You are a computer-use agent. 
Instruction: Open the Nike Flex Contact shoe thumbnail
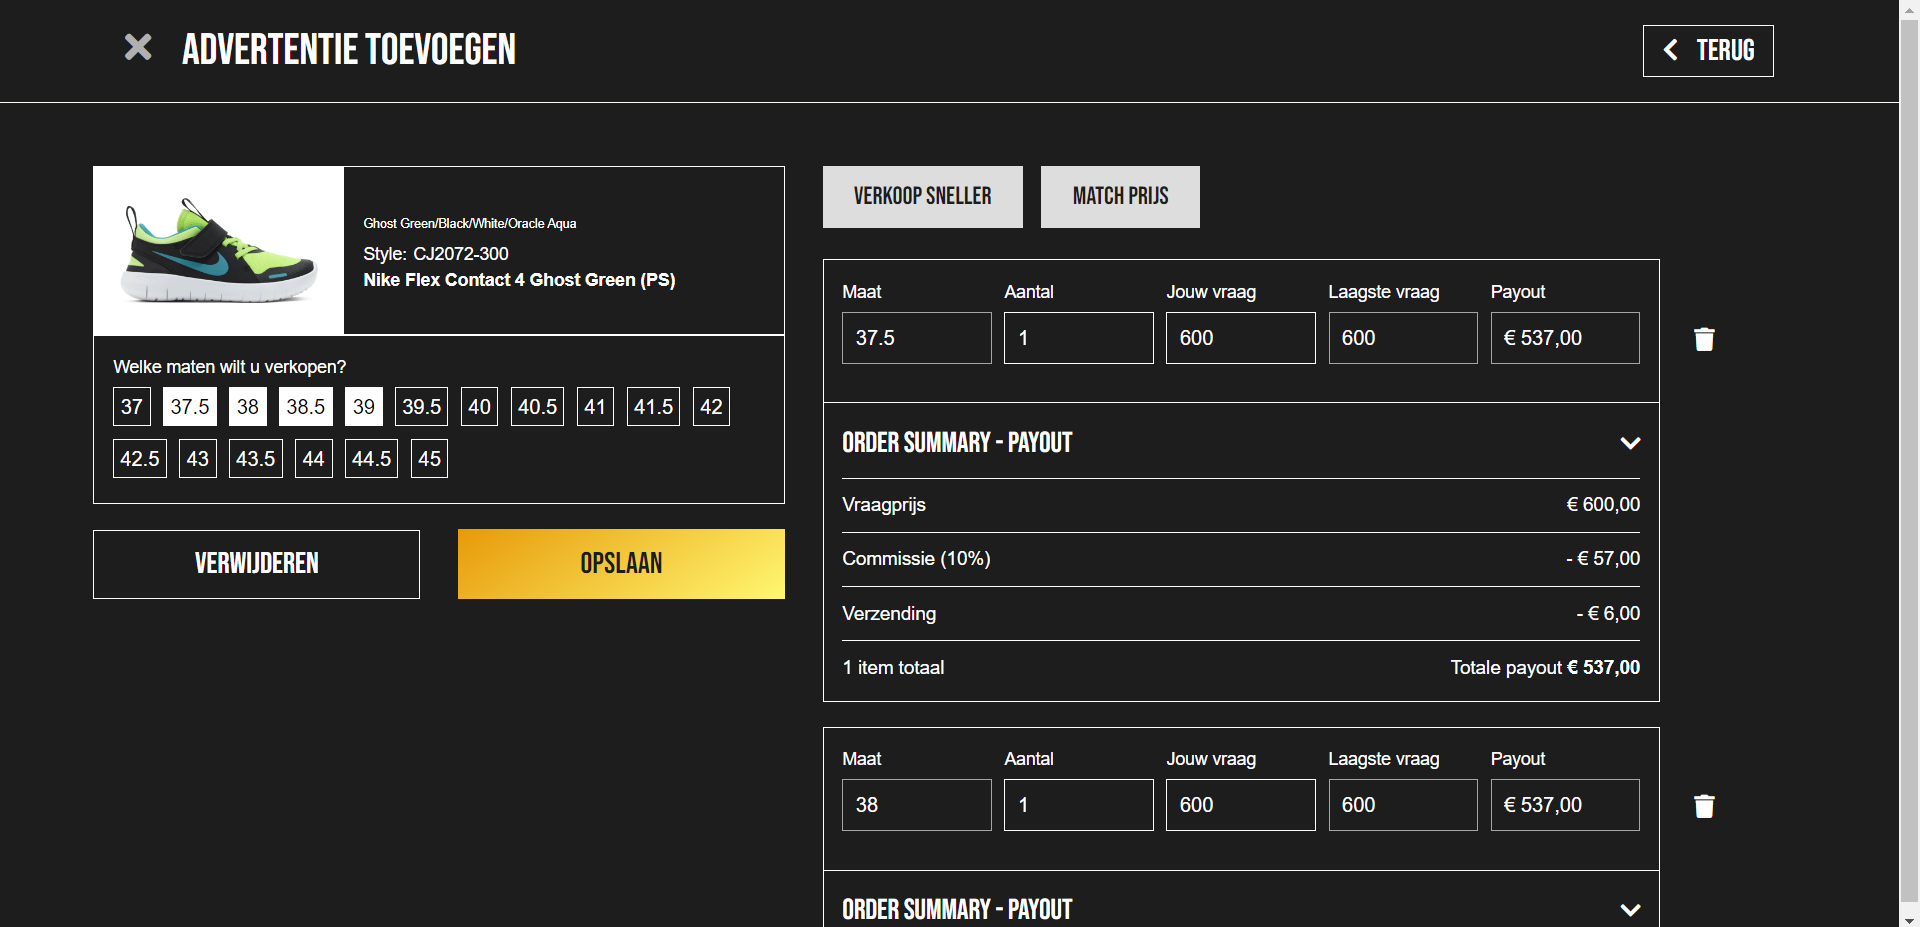click(x=219, y=251)
